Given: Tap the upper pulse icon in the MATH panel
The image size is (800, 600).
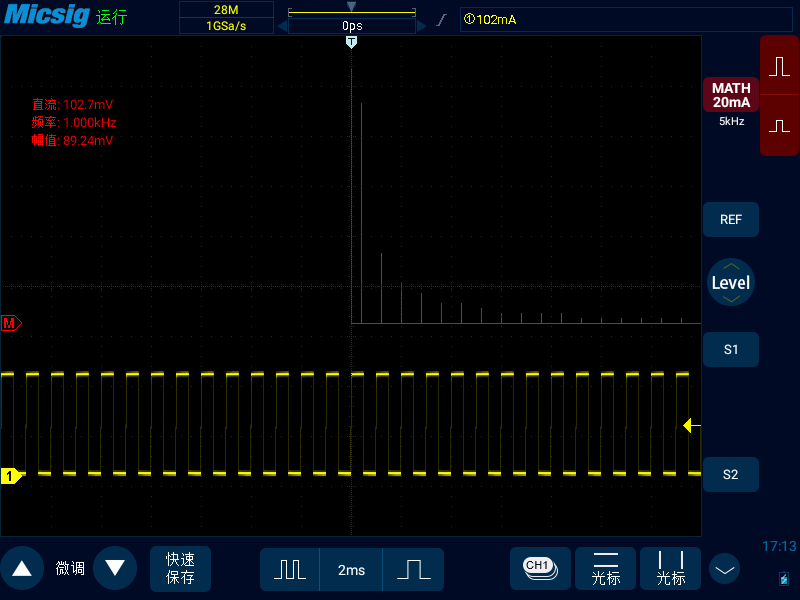Looking at the screenshot, I should click(x=780, y=66).
